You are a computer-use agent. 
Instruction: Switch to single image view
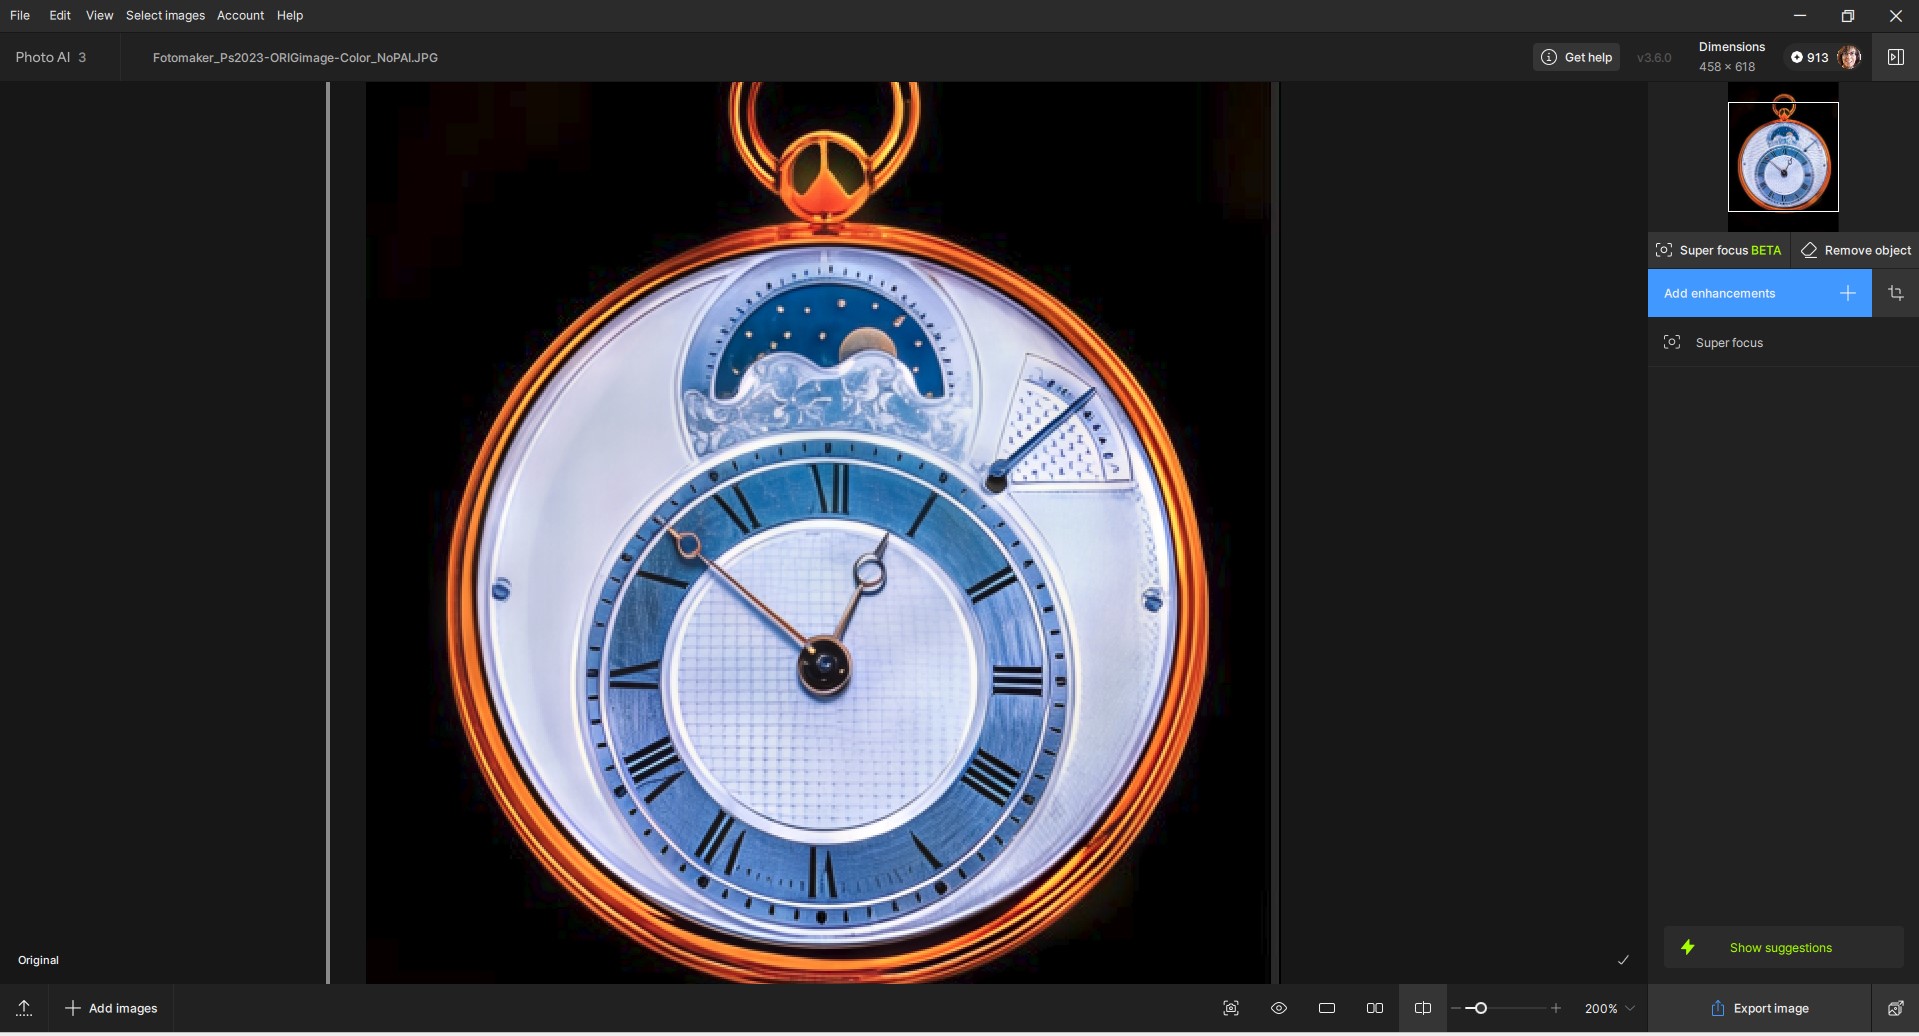(1327, 1008)
